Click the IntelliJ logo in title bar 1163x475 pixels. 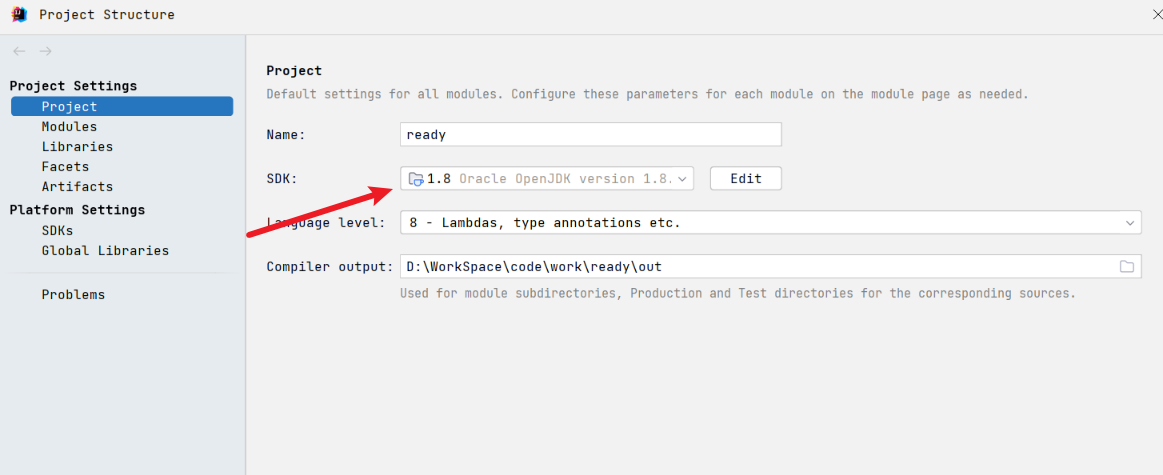click(x=19, y=14)
